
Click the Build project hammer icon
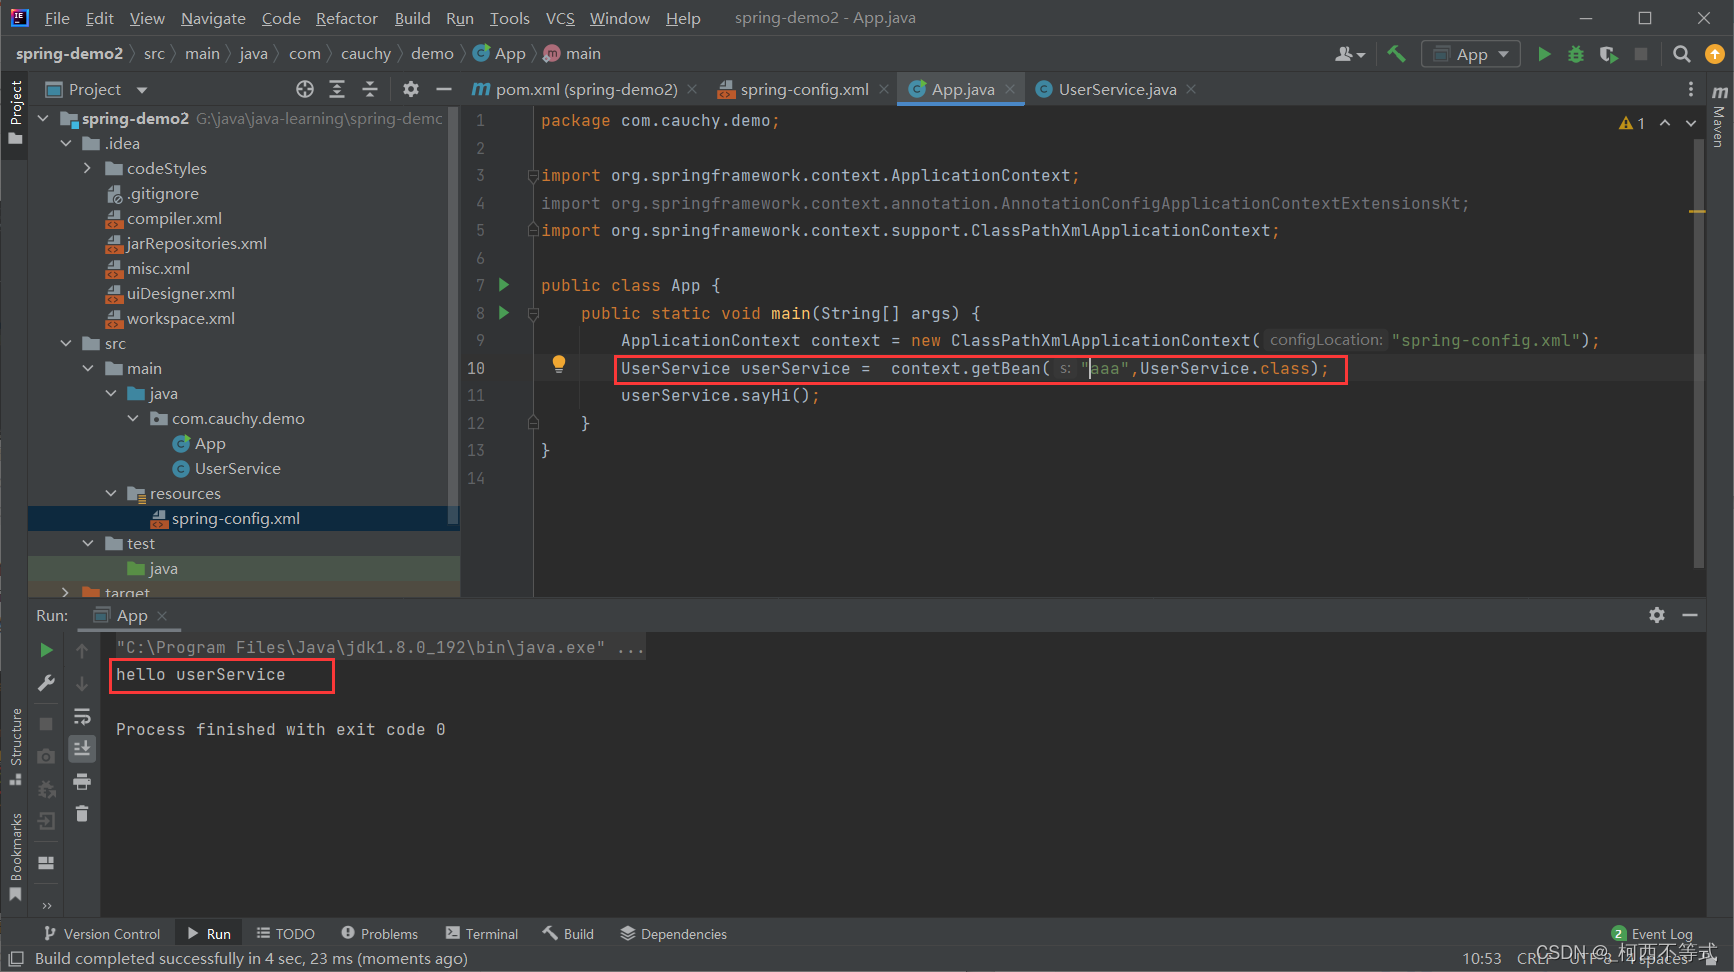pos(1396,54)
